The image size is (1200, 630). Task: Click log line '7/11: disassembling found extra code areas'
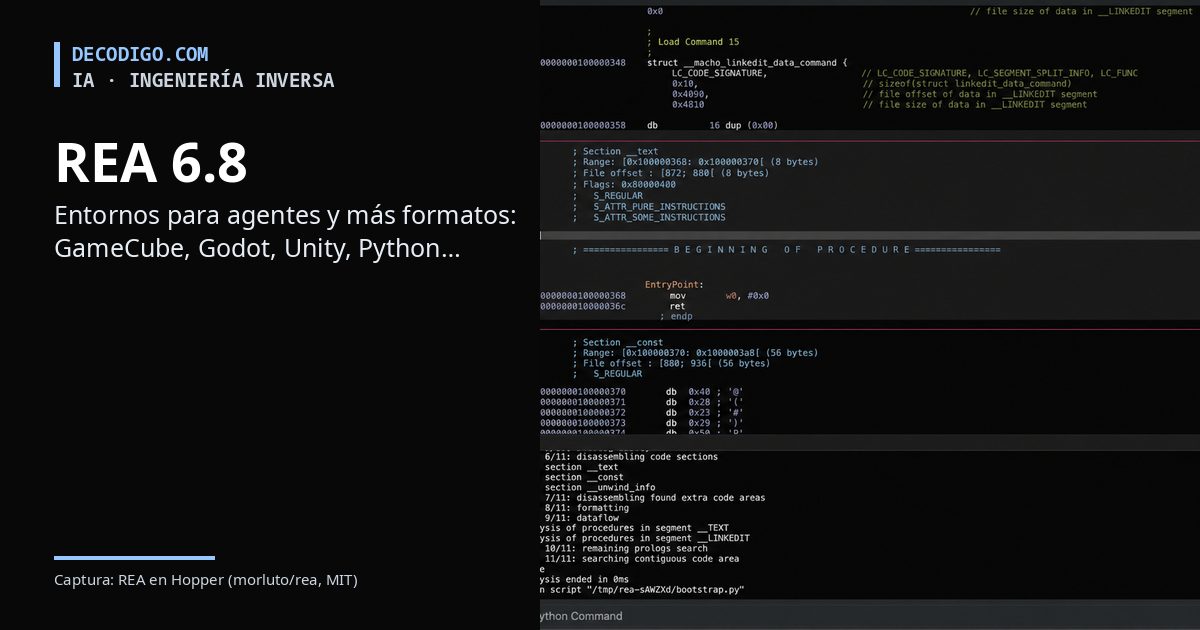tap(655, 498)
